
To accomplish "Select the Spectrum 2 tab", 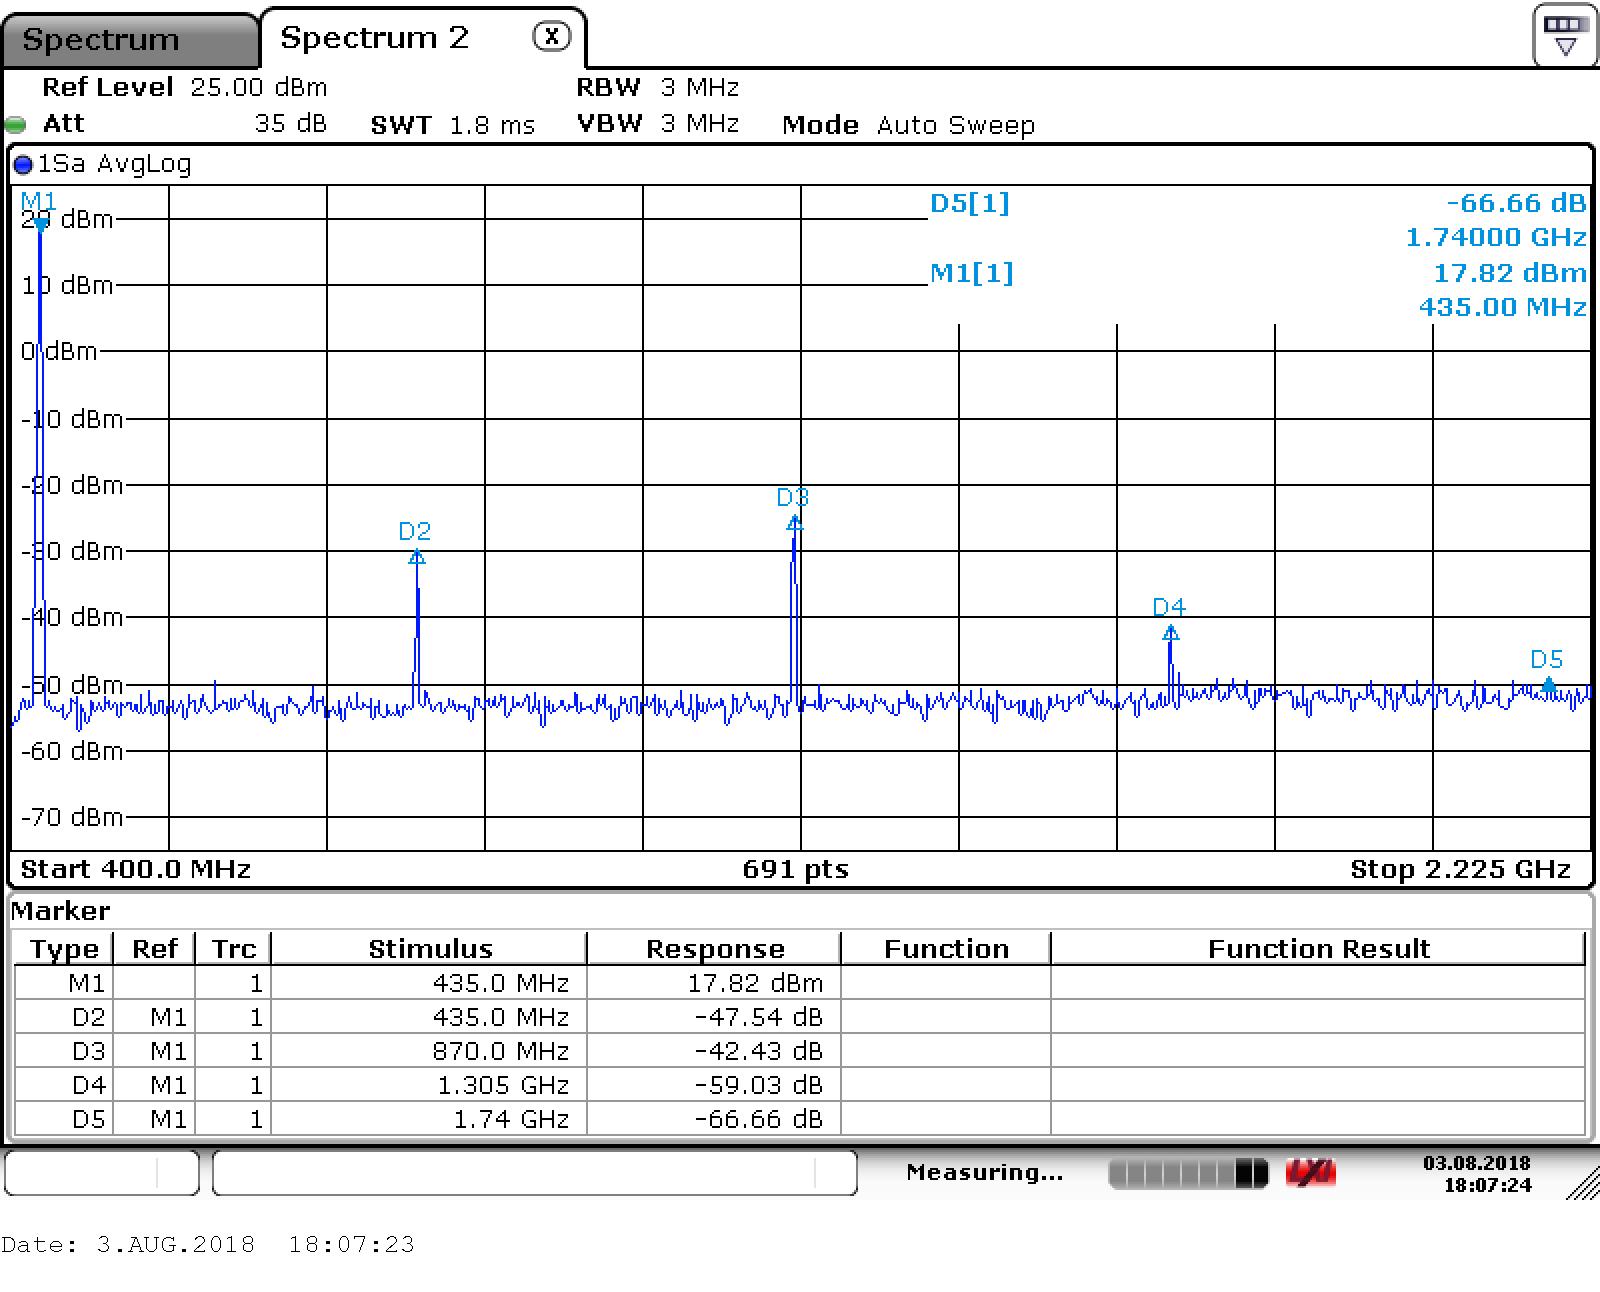I will click(x=375, y=38).
